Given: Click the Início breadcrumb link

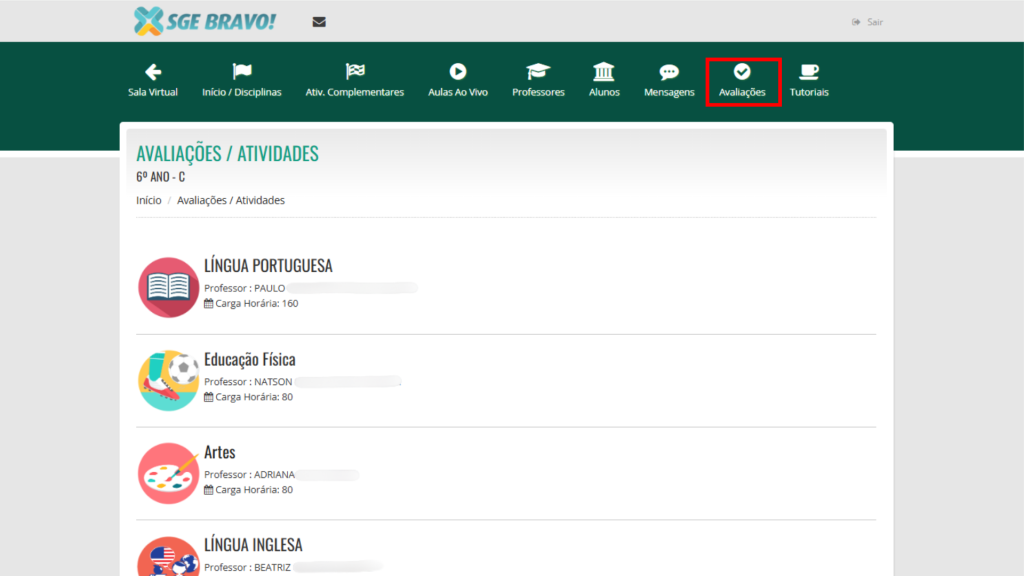Looking at the screenshot, I should click(148, 200).
